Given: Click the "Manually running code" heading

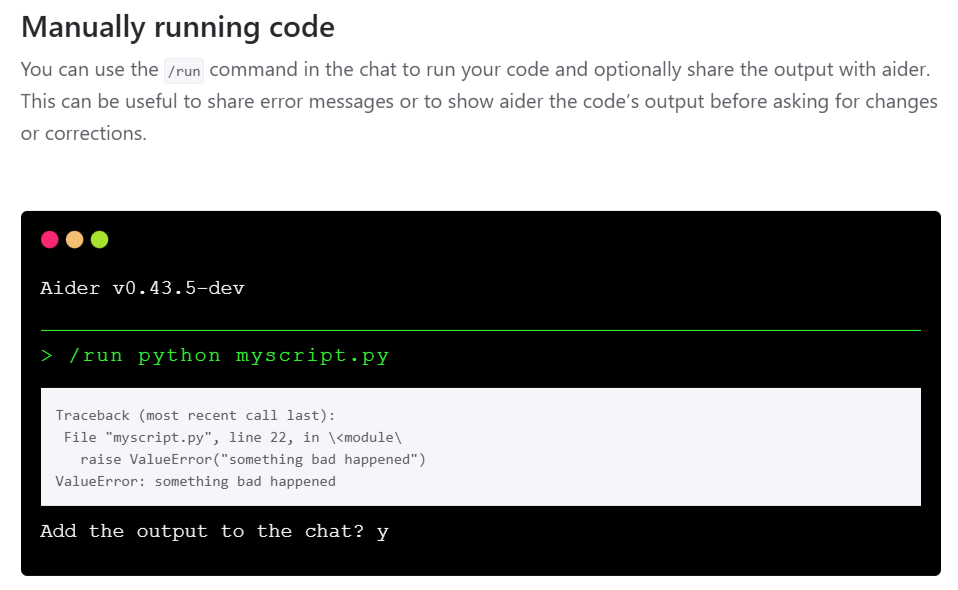Looking at the screenshot, I should pos(178,27).
